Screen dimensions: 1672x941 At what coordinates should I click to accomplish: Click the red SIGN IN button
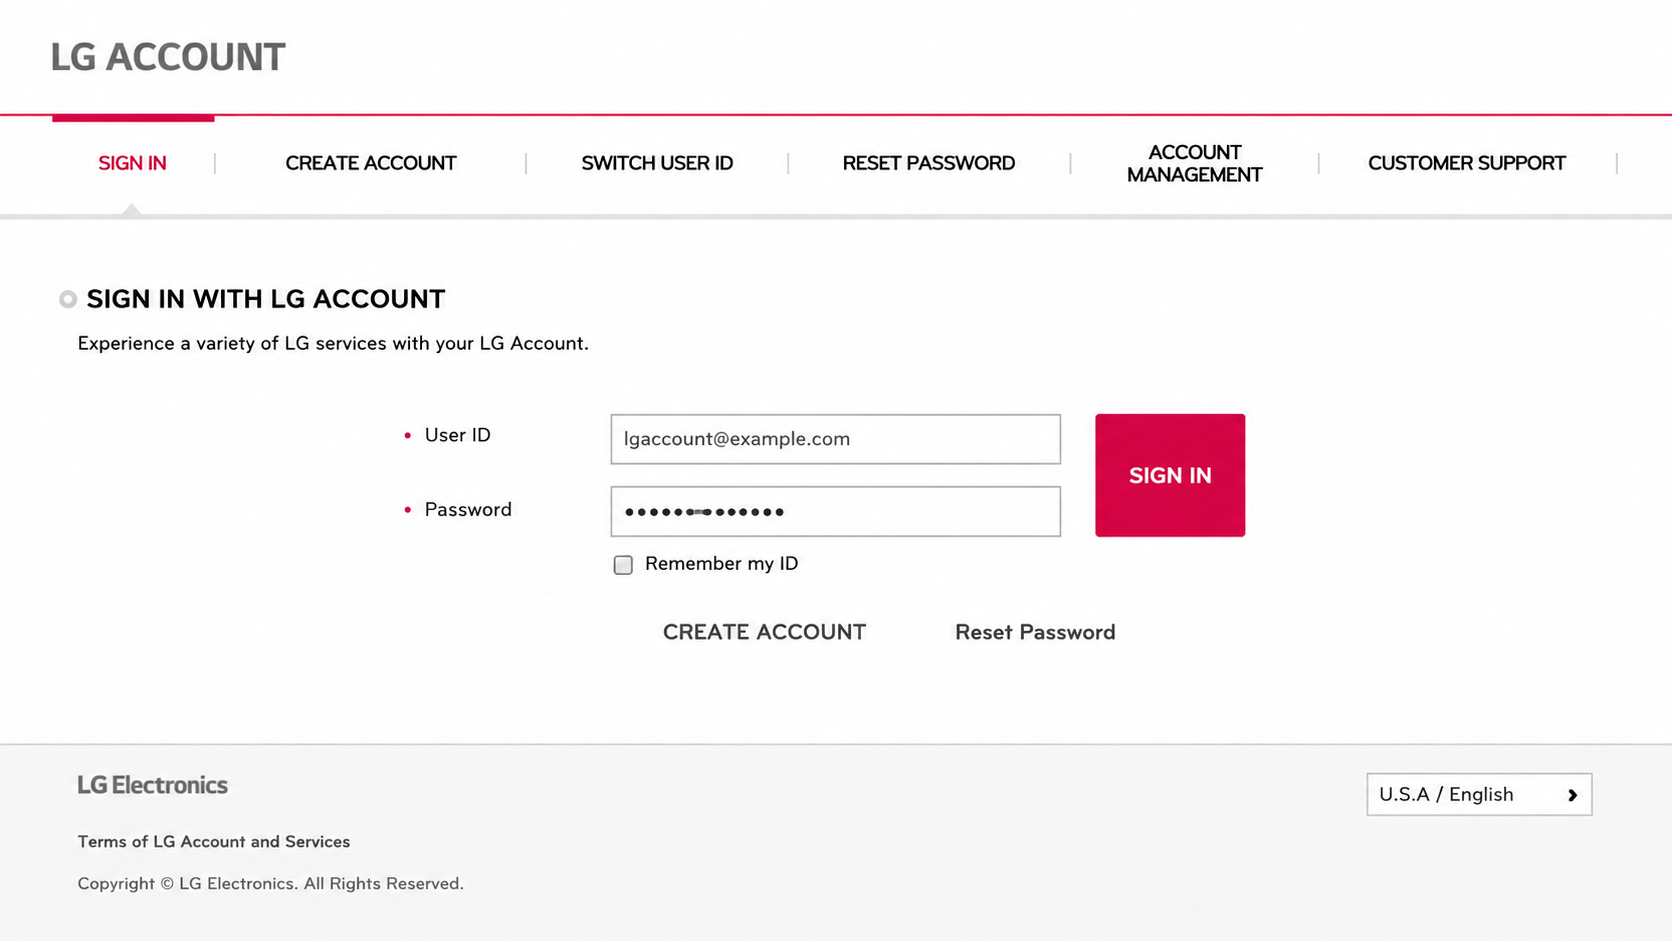[x=1170, y=475]
